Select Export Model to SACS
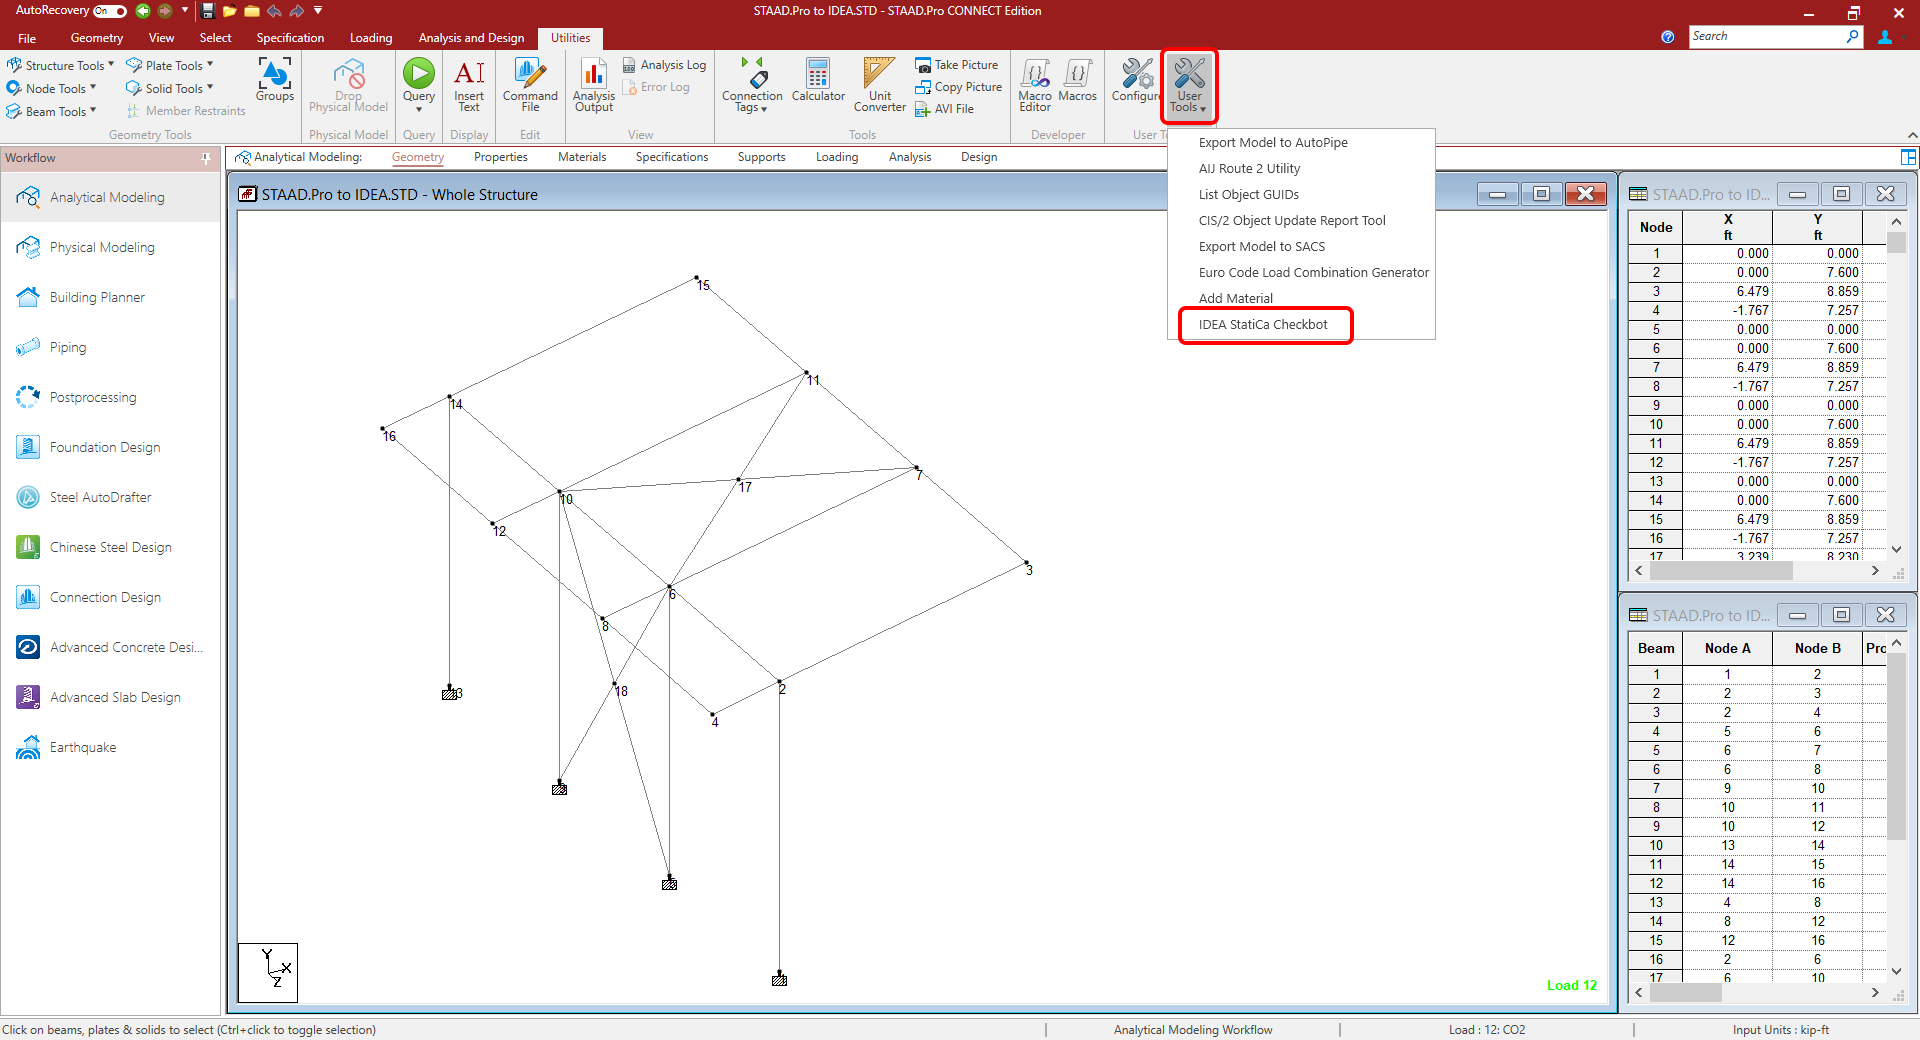The width and height of the screenshot is (1920, 1040). pos(1261,246)
